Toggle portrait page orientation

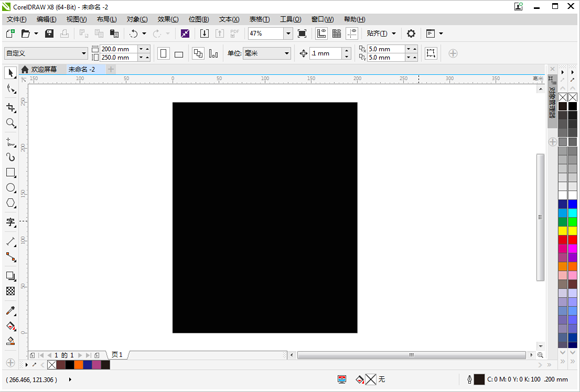(163, 54)
